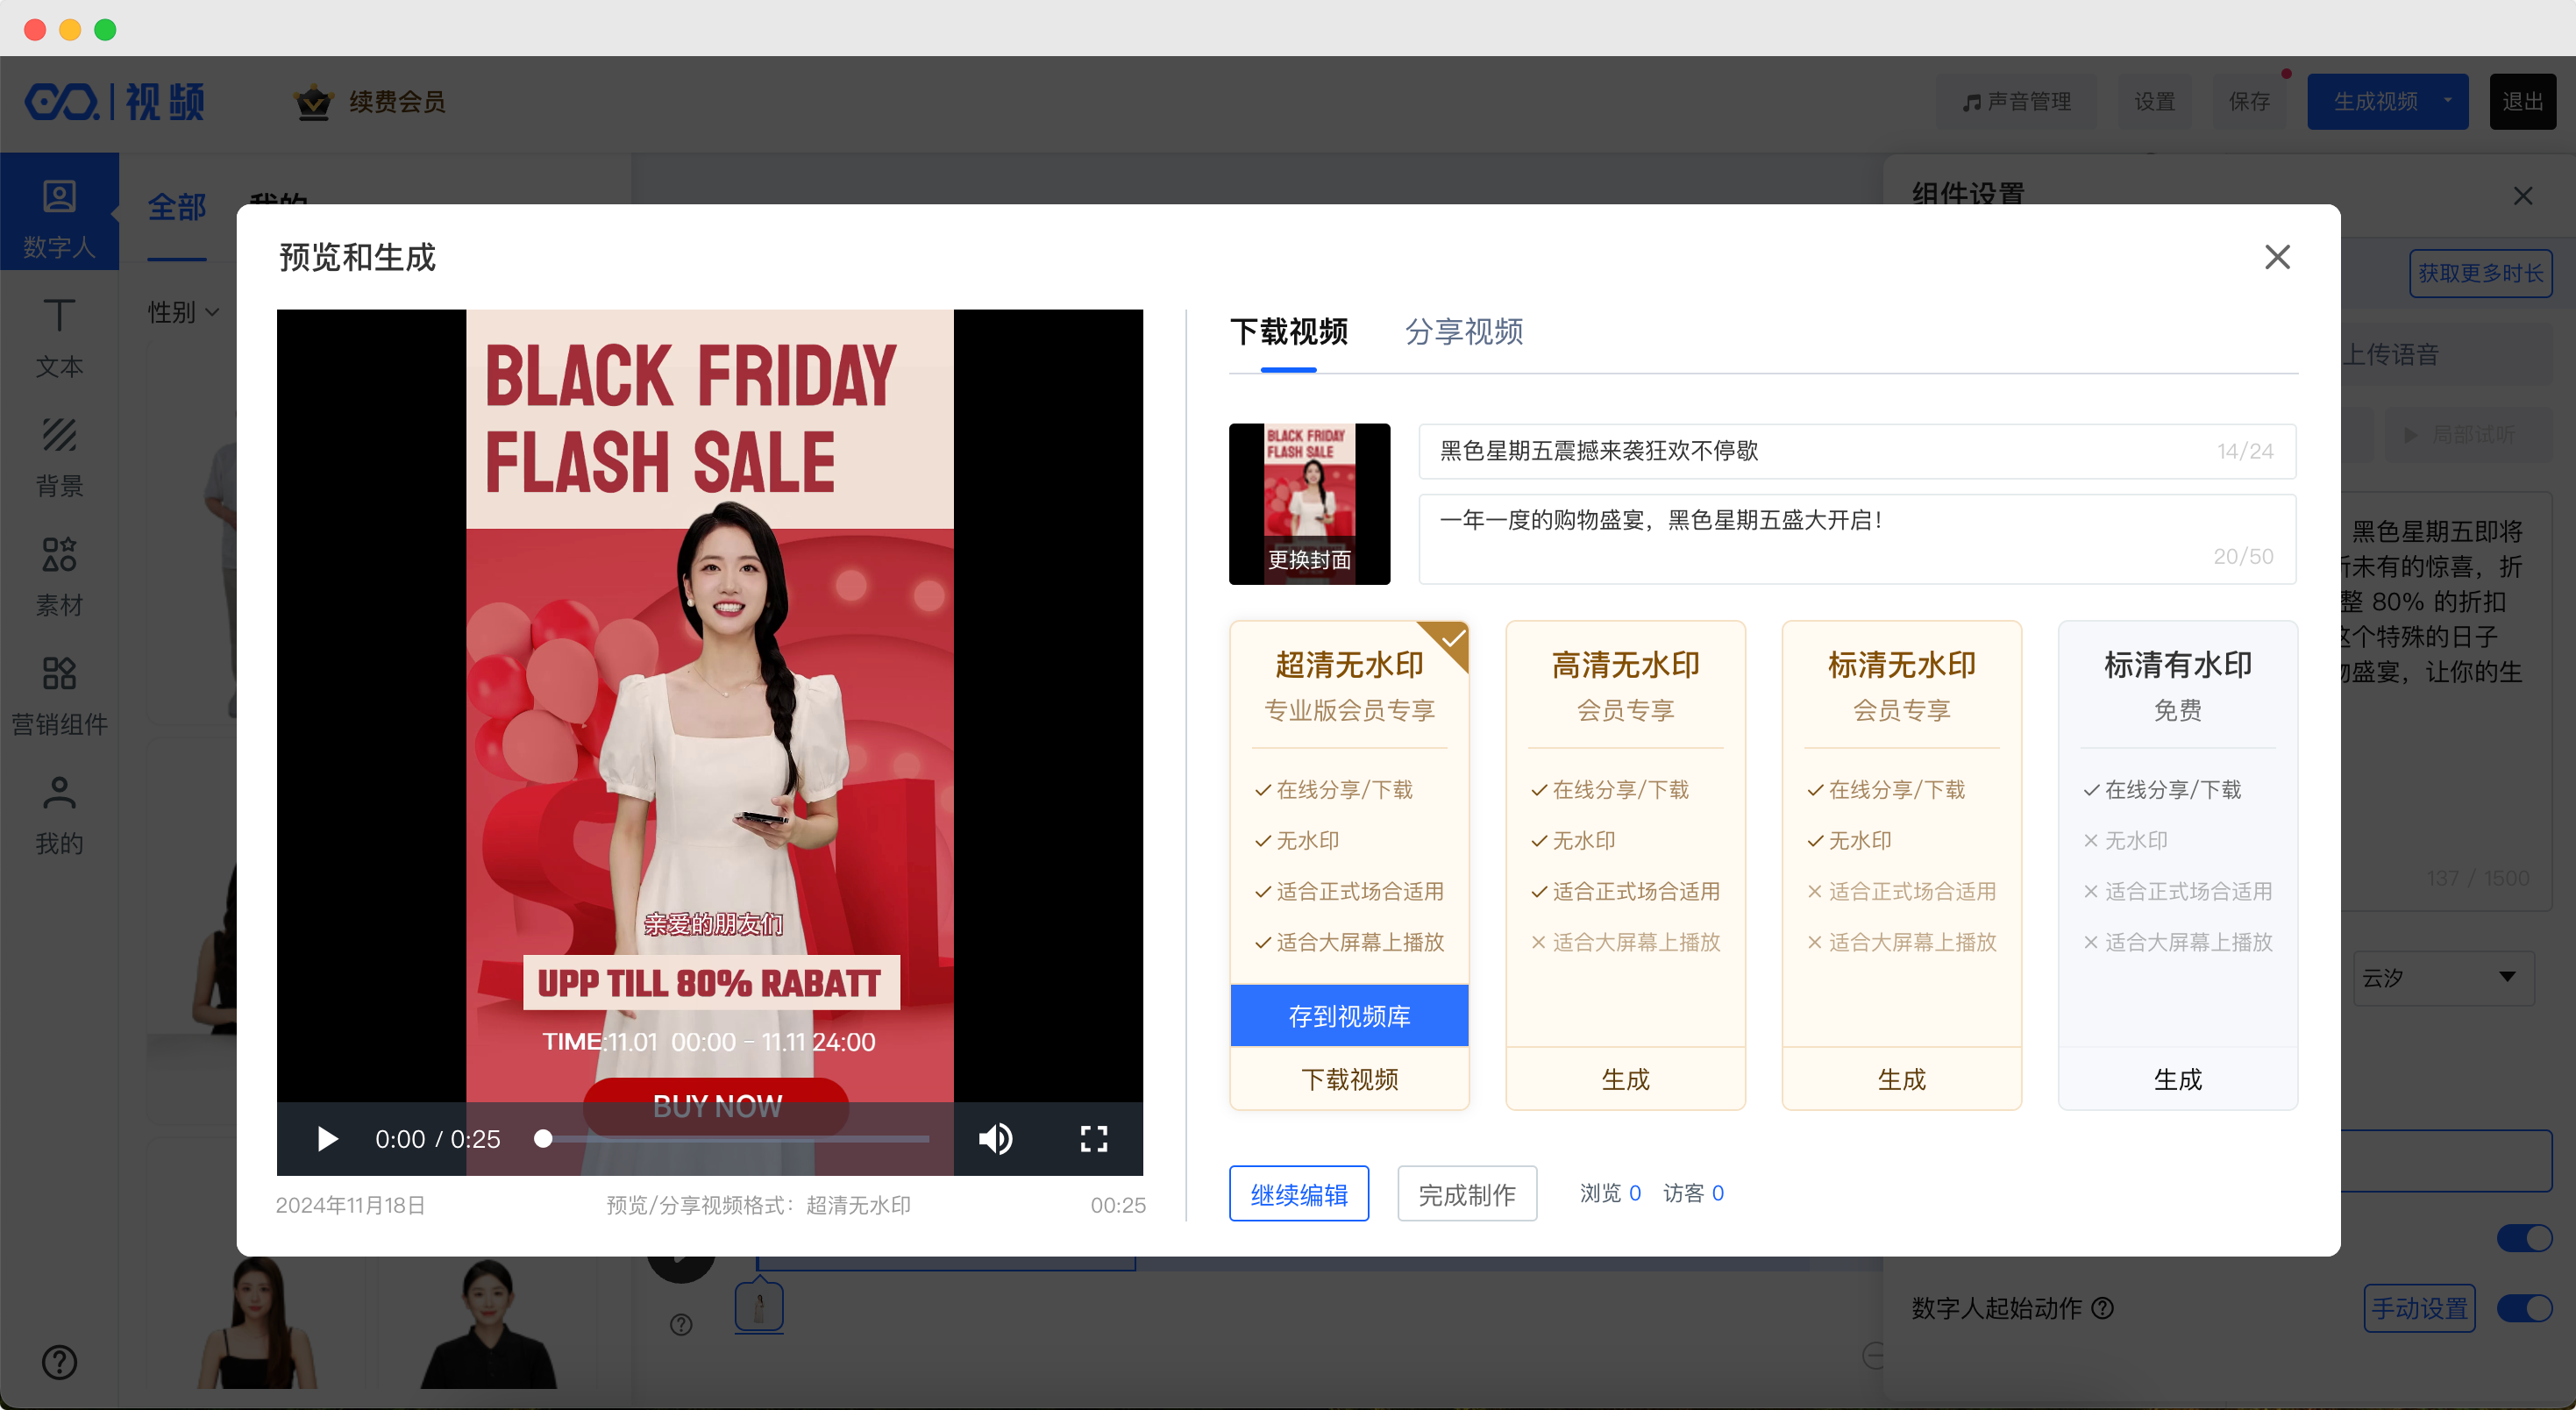Click 保存 in top toolbar

point(2249,101)
